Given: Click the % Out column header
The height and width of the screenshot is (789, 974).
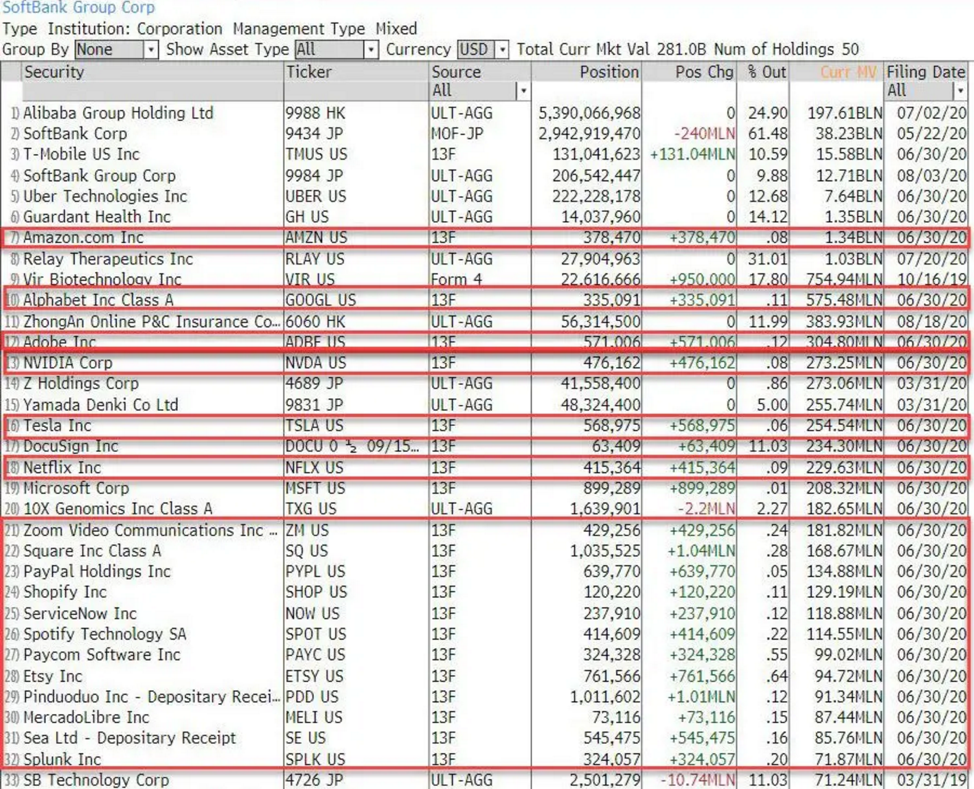Looking at the screenshot, I should tap(766, 72).
